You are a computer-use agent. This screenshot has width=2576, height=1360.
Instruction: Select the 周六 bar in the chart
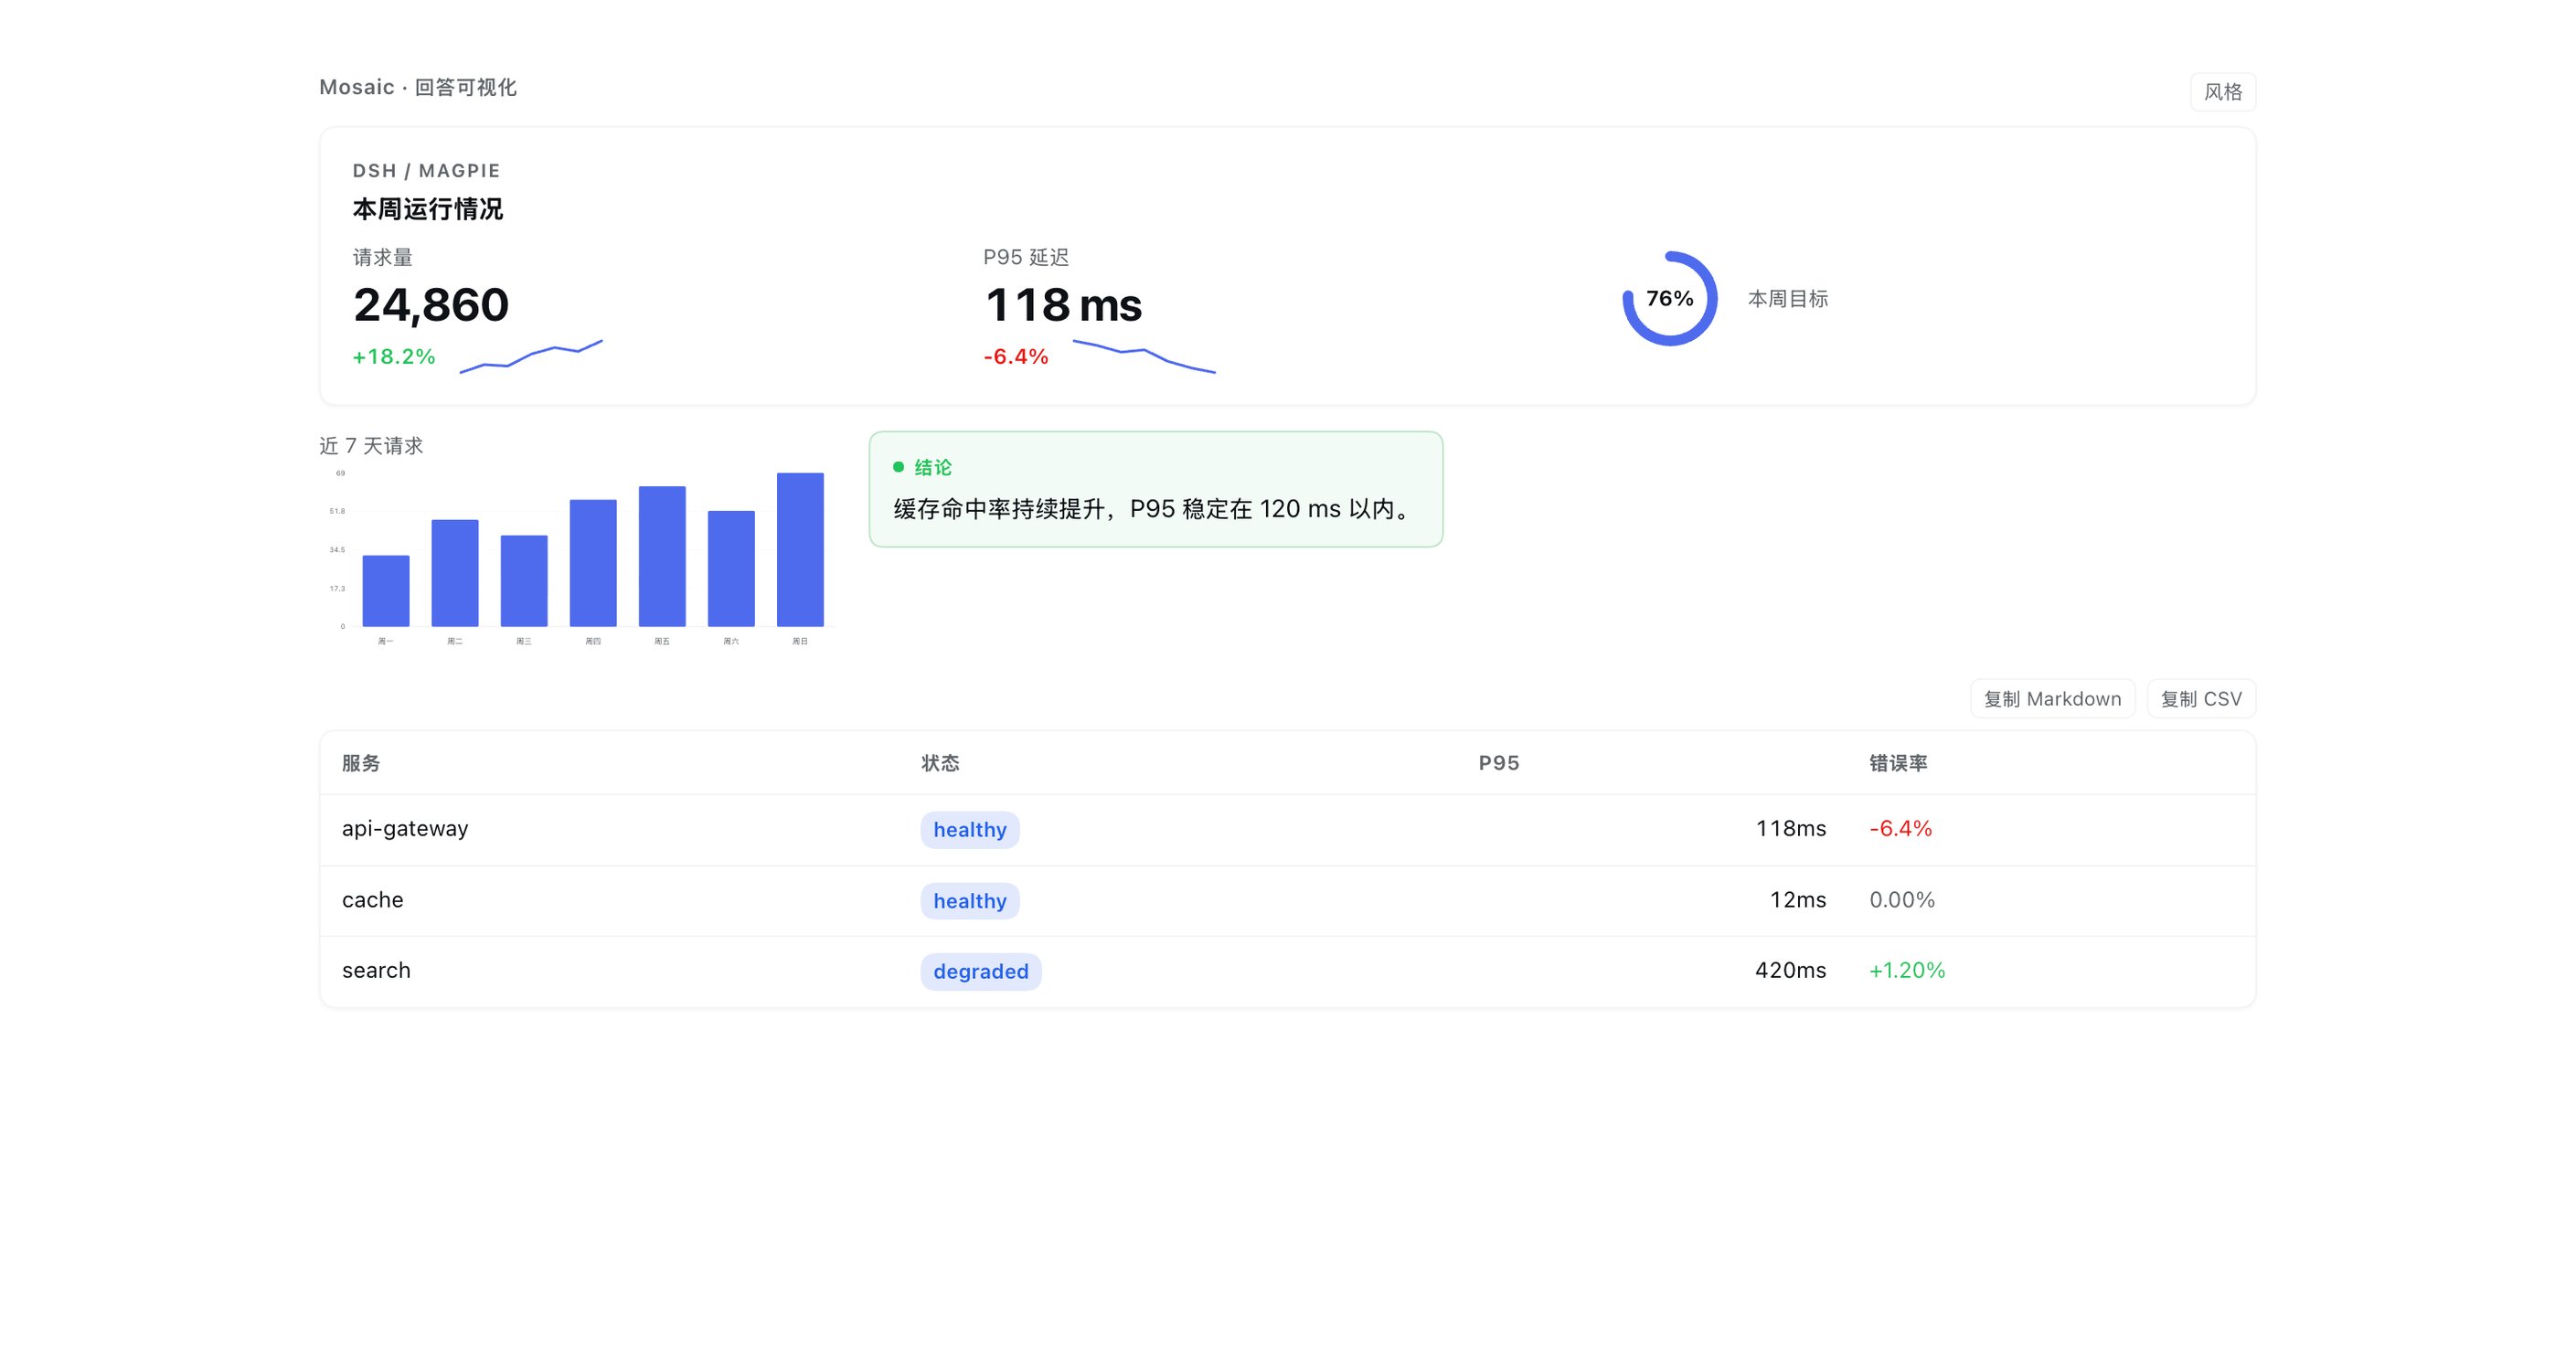(x=731, y=569)
